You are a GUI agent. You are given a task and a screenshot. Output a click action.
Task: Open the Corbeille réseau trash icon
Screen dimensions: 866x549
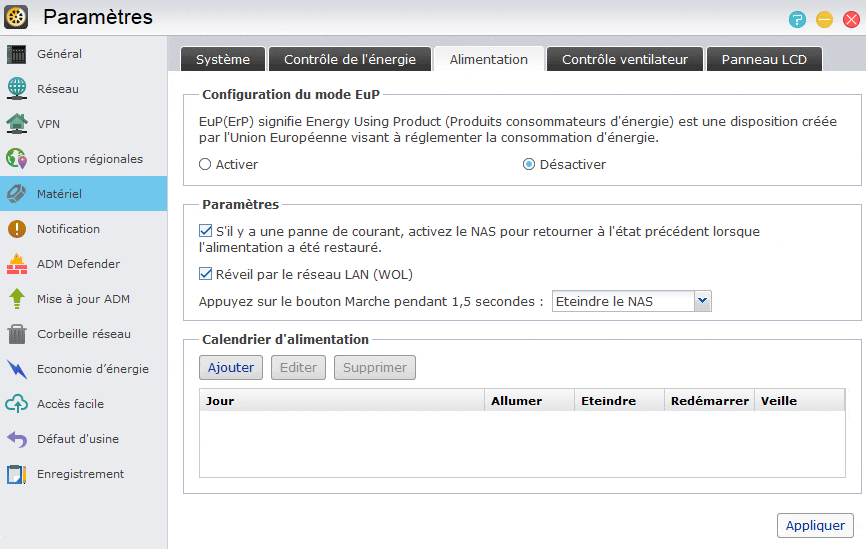point(17,334)
